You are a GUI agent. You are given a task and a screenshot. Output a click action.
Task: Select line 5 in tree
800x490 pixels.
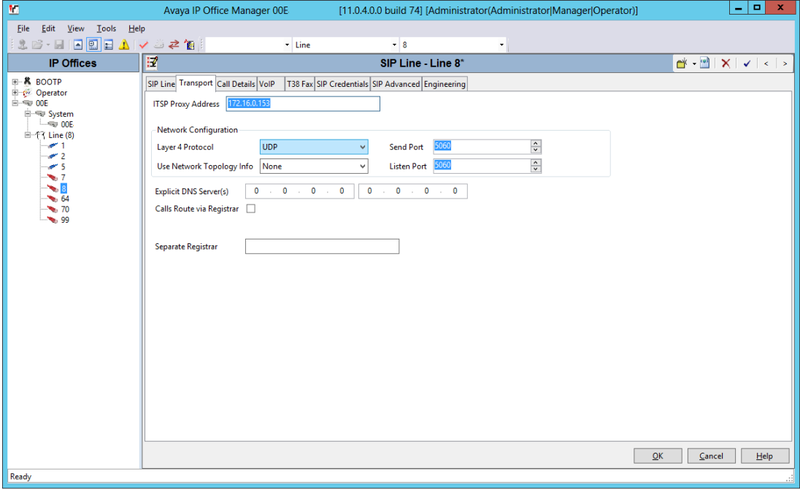(x=63, y=167)
